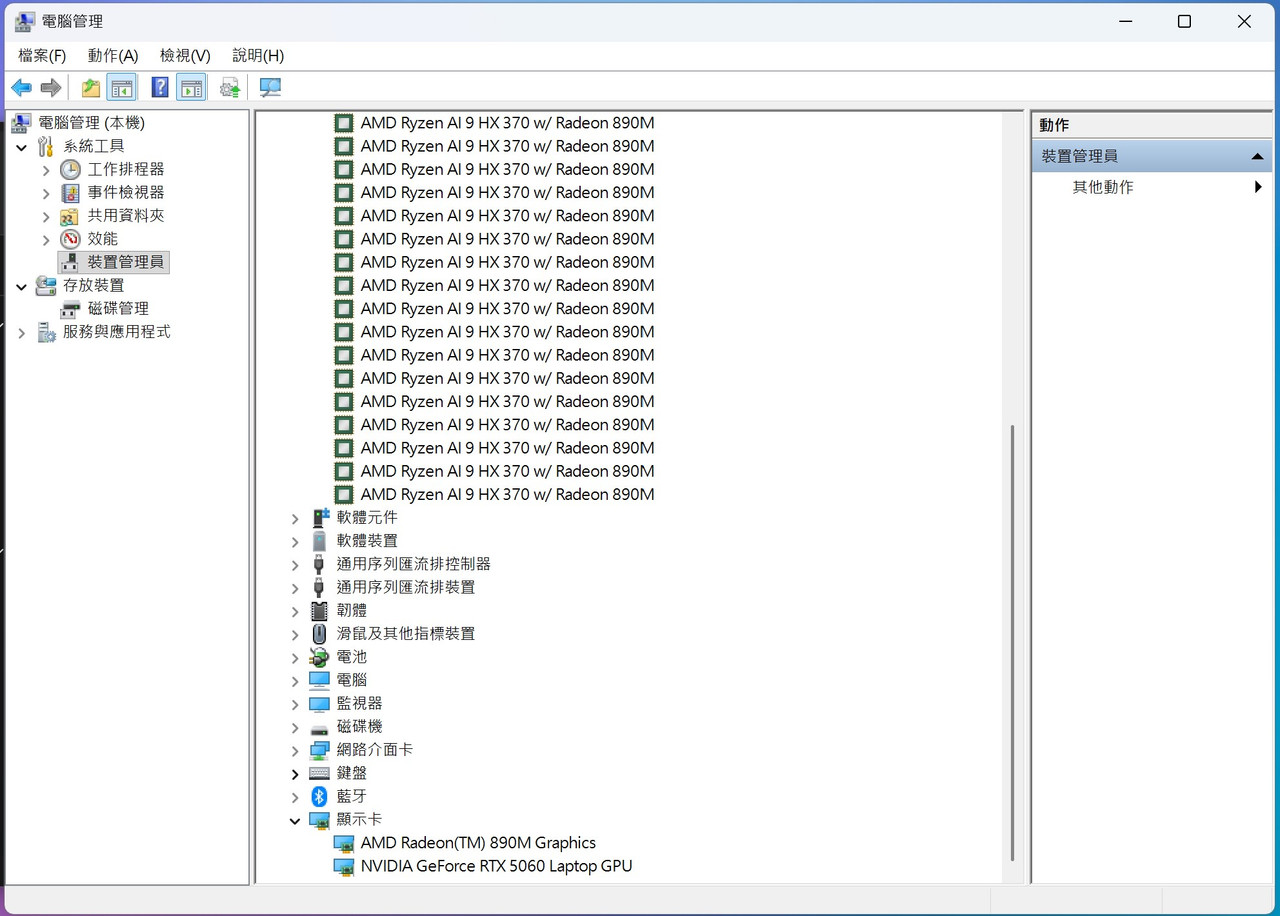
Task: Click the 事件檢視器 icon
Action: click(70, 192)
